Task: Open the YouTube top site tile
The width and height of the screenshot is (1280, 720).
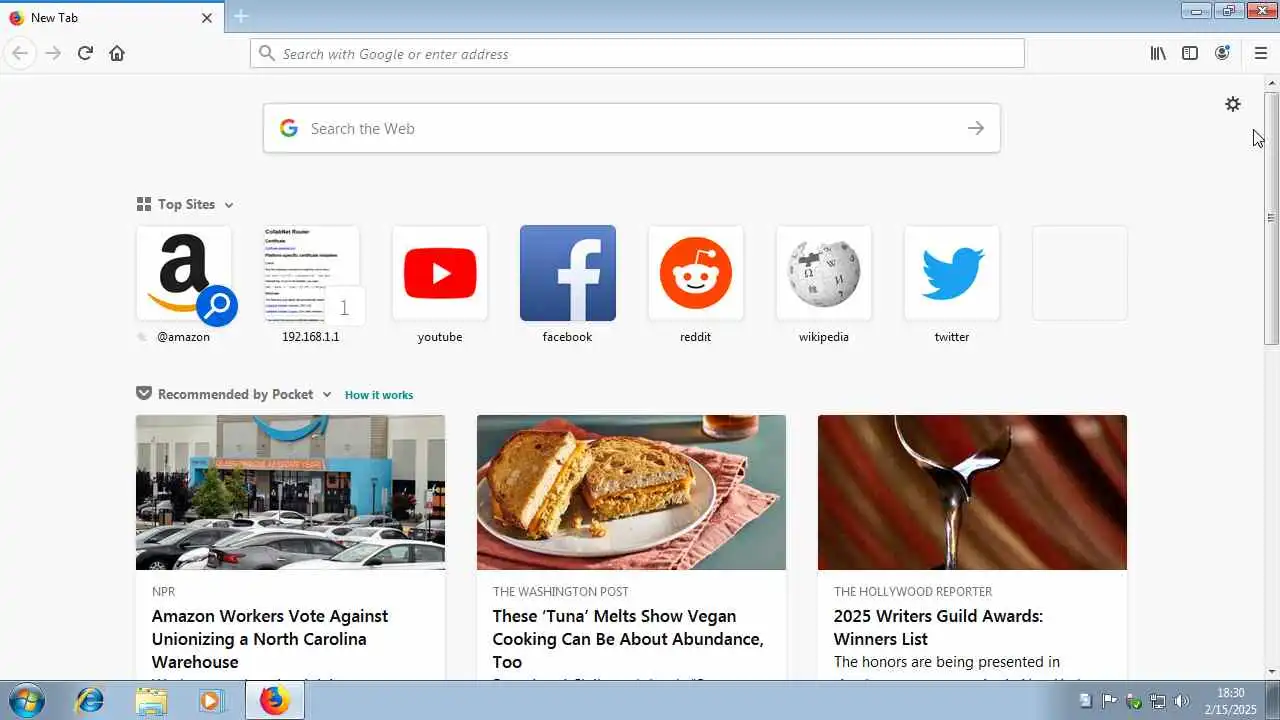Action: tap(440, 273)
